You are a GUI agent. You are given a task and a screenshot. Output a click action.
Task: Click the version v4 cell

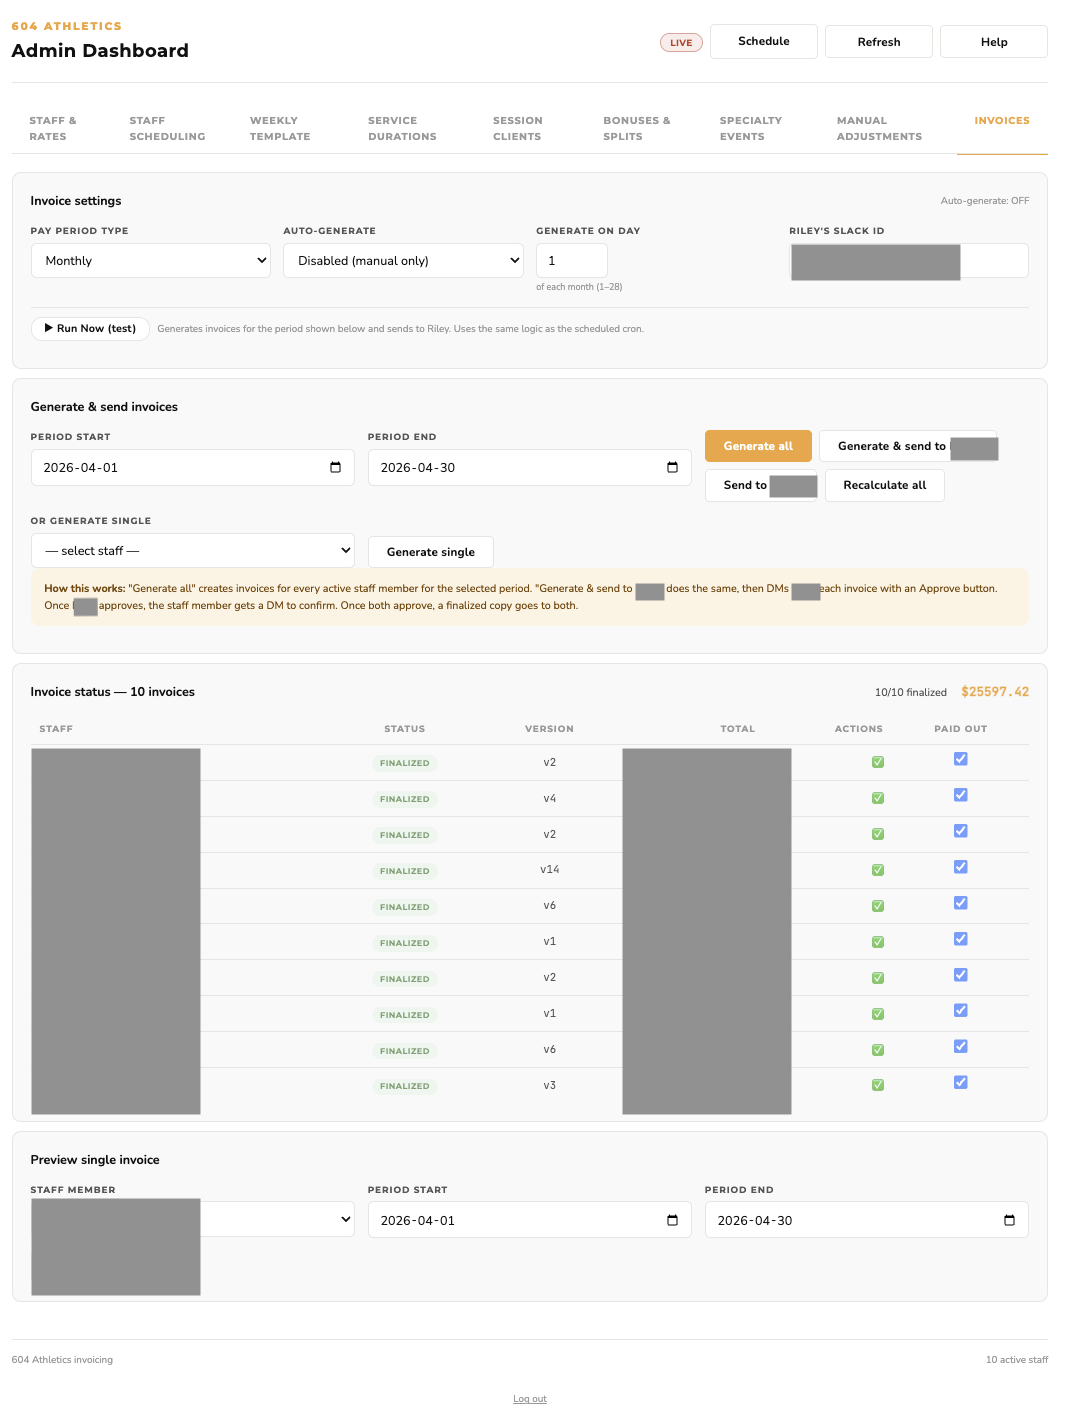pyautogui.click(x=550, y=798)
